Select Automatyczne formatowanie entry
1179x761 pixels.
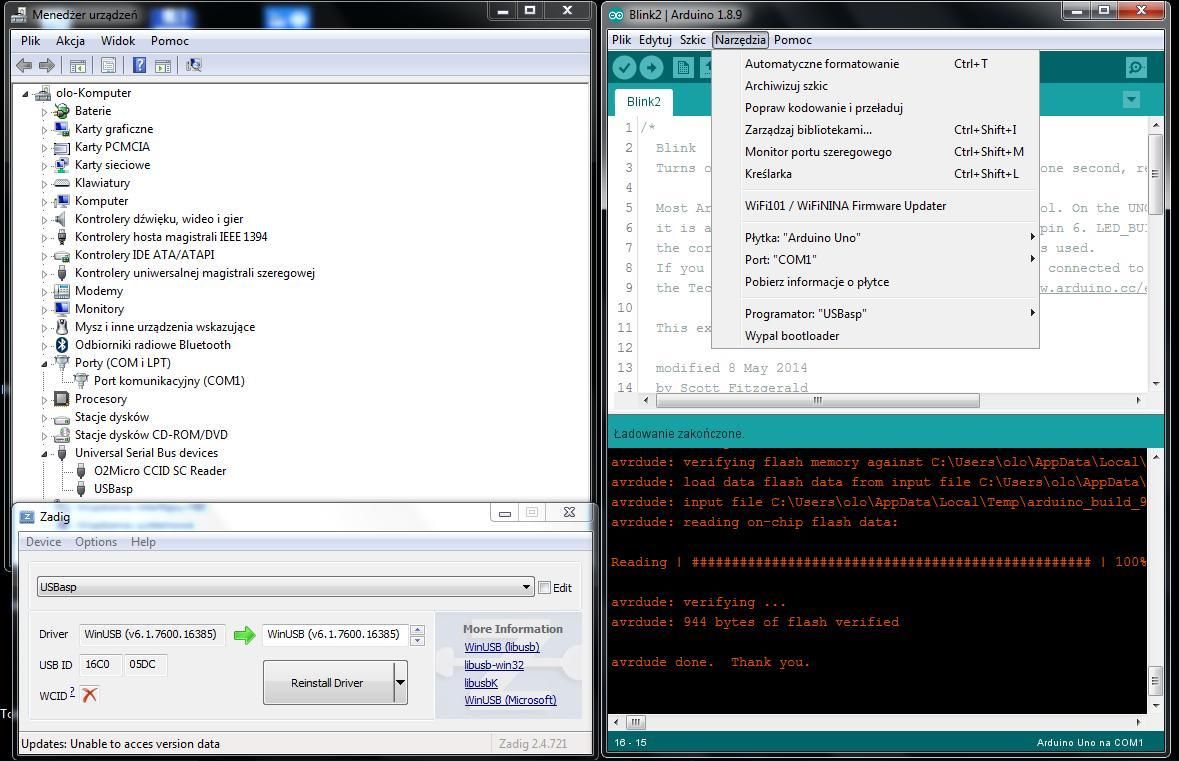(x=875, y=64)
